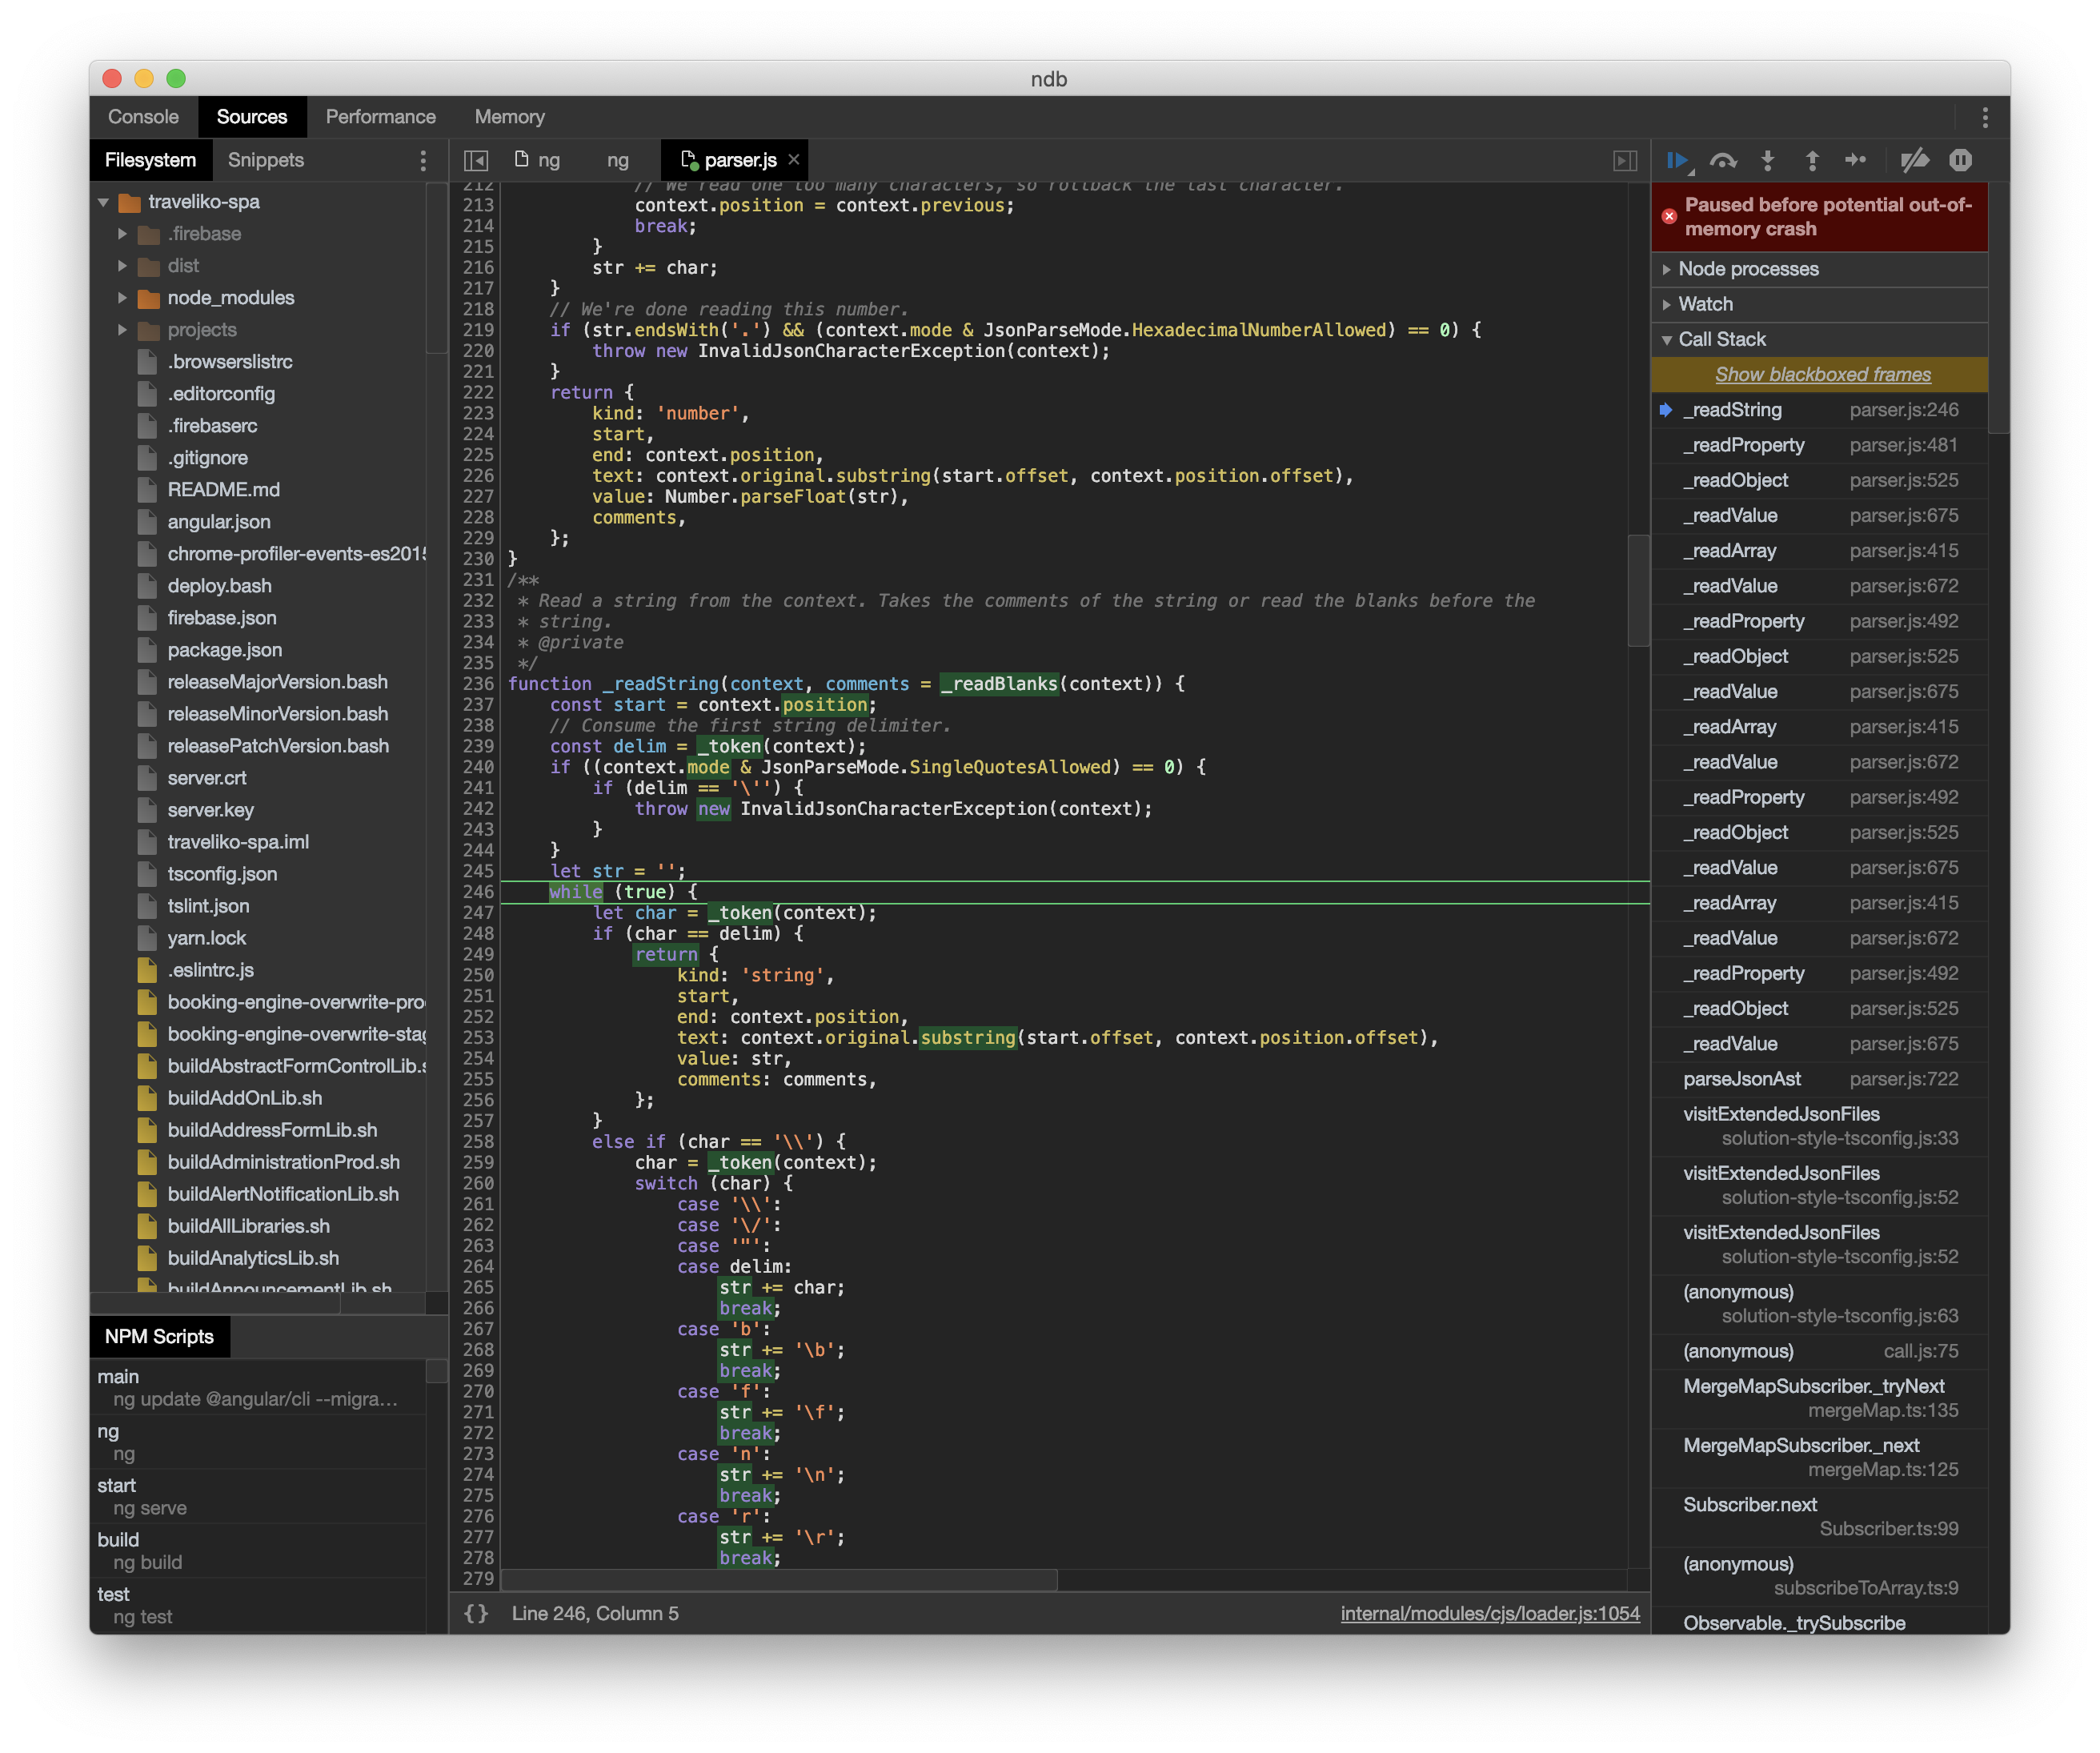This screenshot has width=2100, height=1753.
Task: Expand the Node processes section
Action: pos(1819,269)
